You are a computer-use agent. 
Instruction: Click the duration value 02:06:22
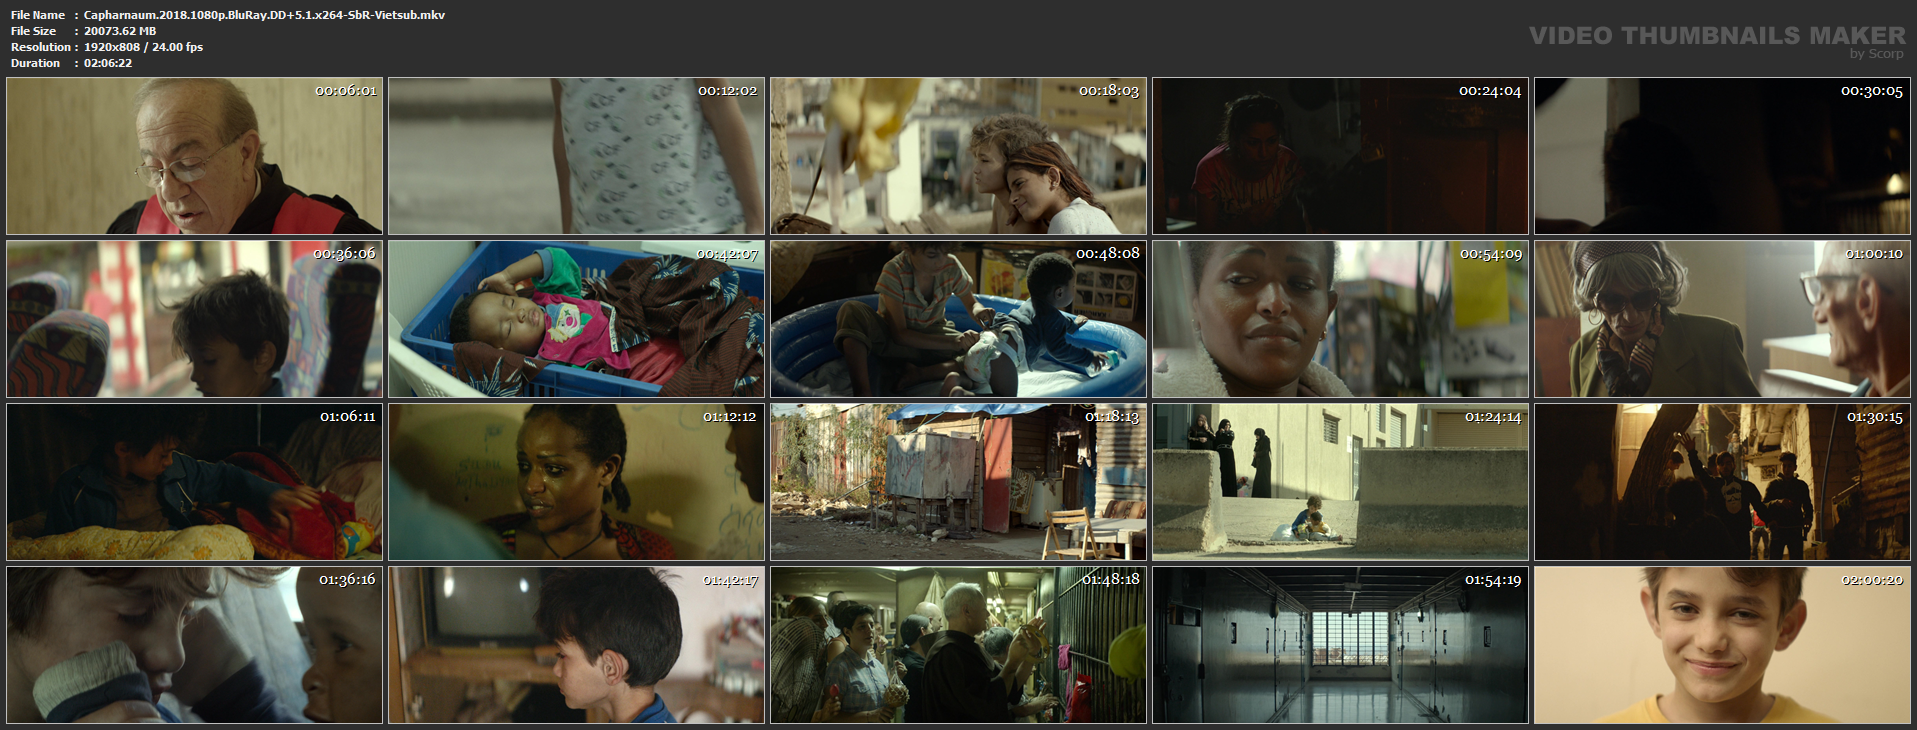(108, 63)
